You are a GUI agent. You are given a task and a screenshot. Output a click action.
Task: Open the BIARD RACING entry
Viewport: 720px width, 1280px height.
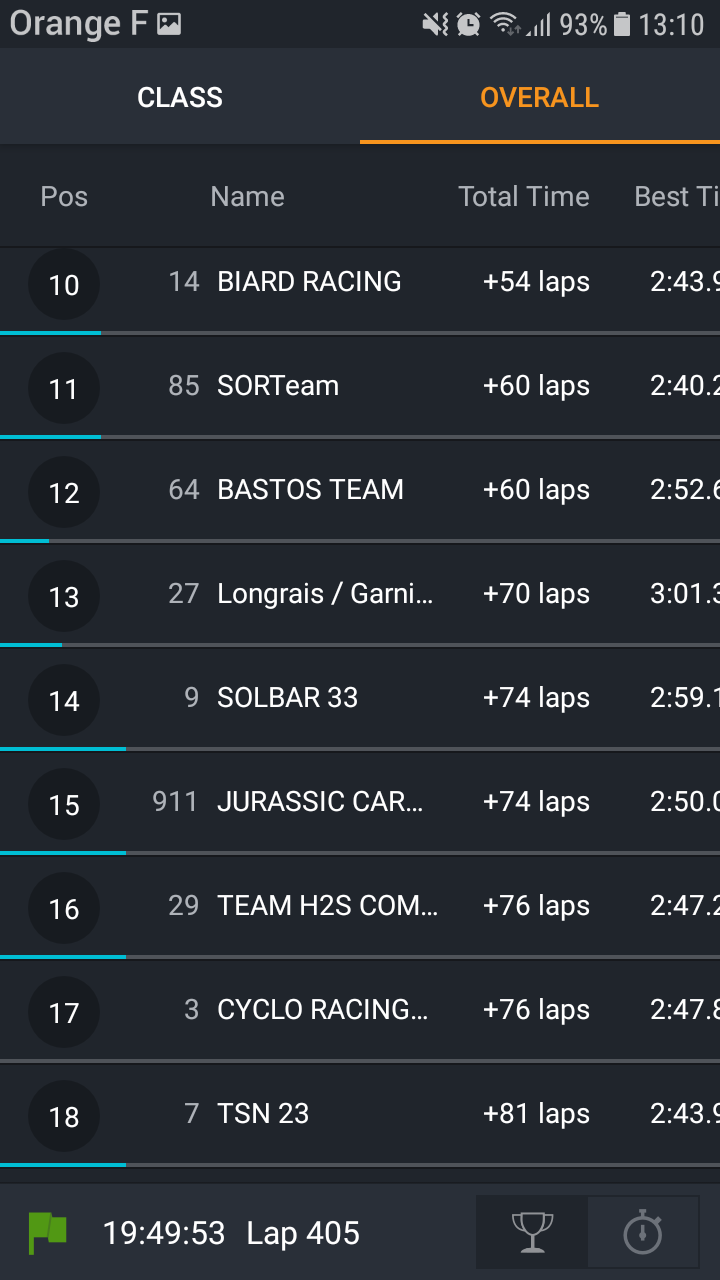click(309, 282)
